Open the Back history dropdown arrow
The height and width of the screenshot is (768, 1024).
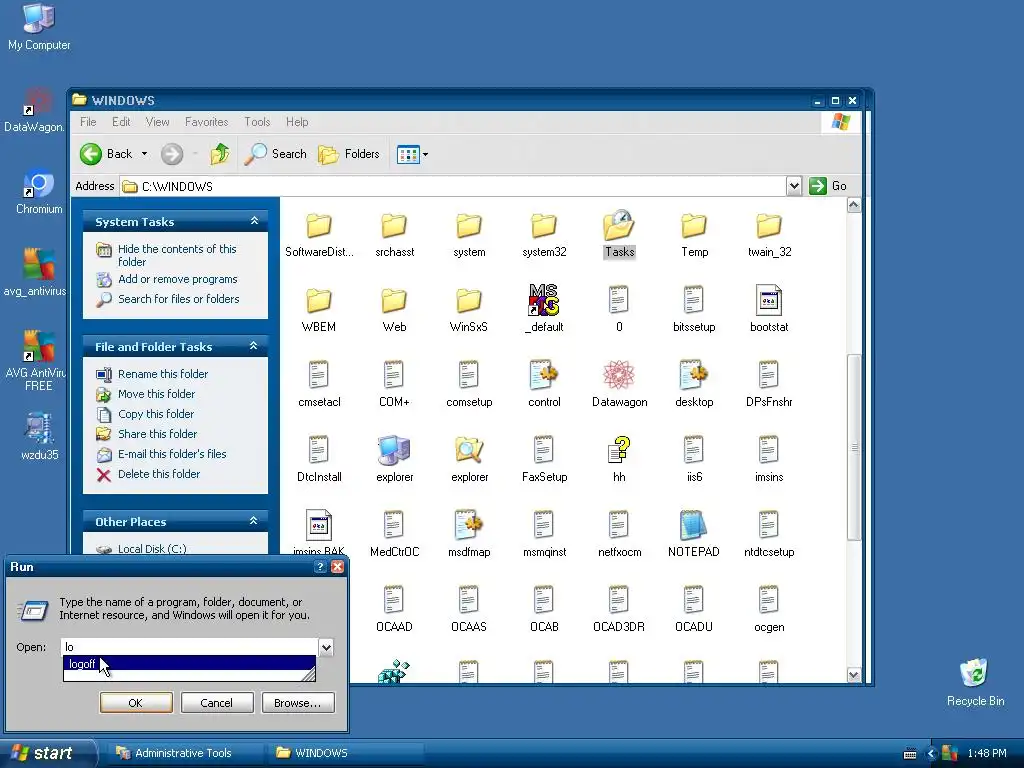144,154
